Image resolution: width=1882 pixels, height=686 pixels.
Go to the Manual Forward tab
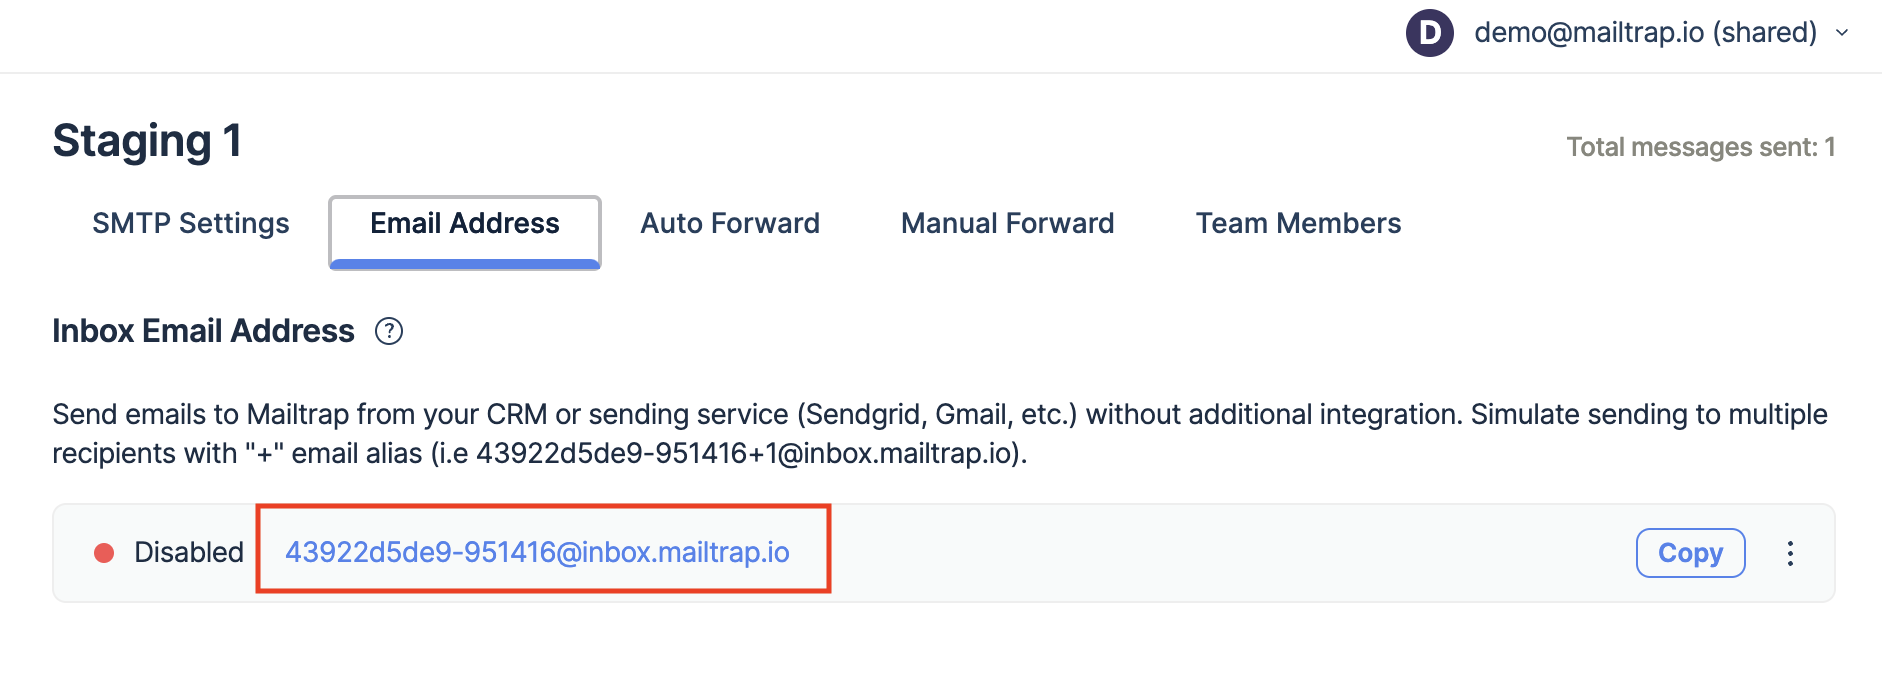pyautogui.click(x=1008, y=223)
